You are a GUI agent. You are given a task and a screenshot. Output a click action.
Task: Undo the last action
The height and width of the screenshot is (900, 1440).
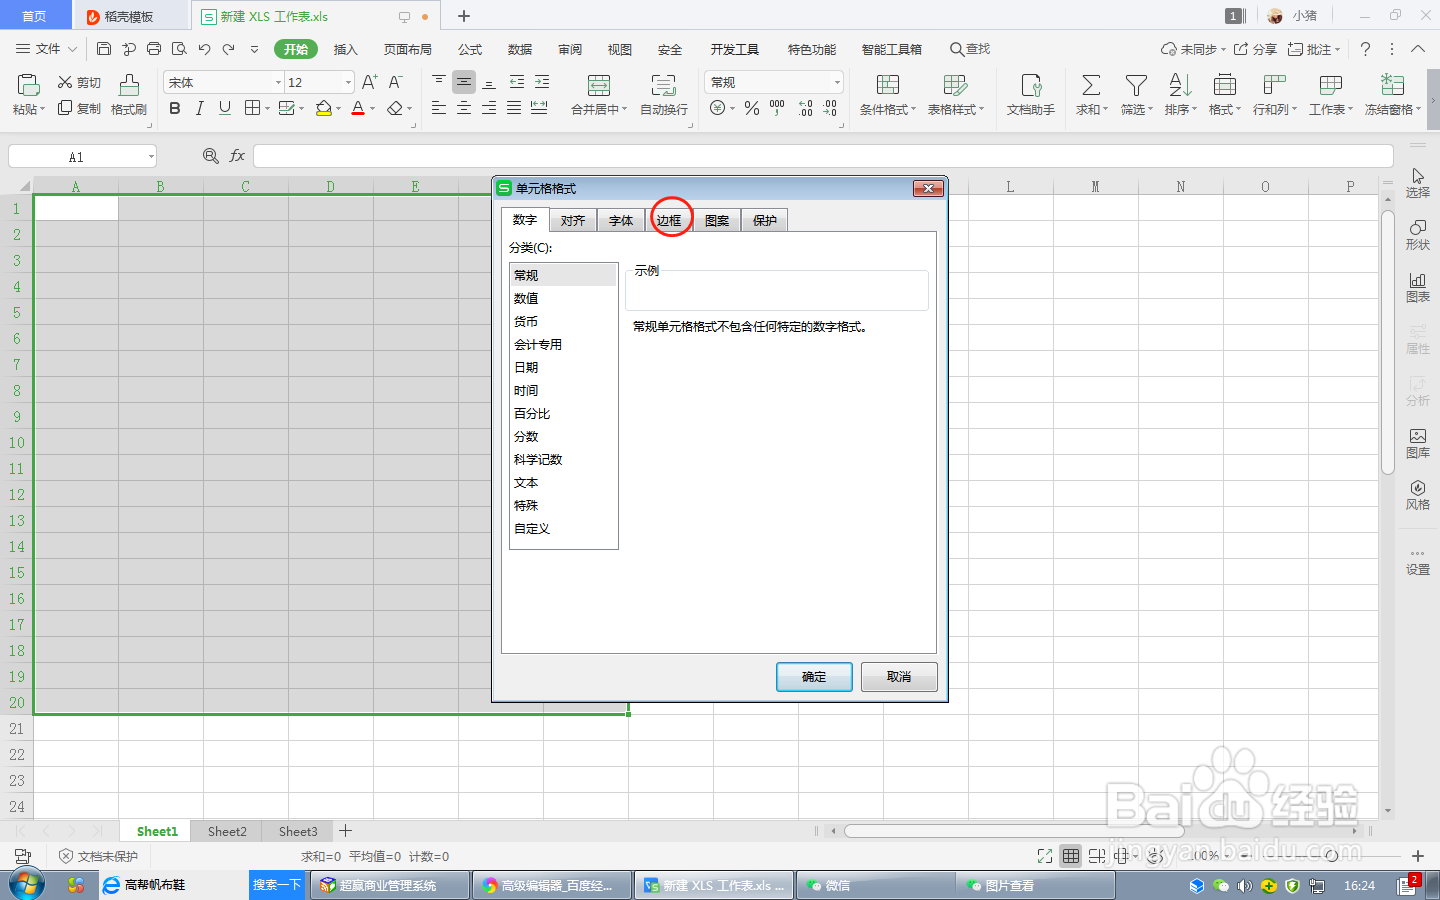[204, 48]
